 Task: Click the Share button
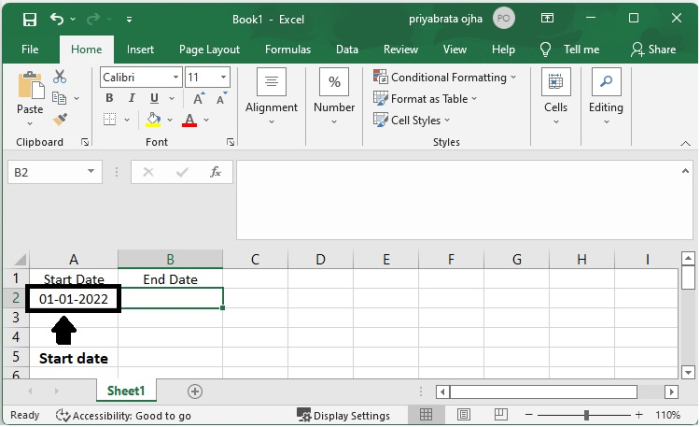click(x=654, y=50)
